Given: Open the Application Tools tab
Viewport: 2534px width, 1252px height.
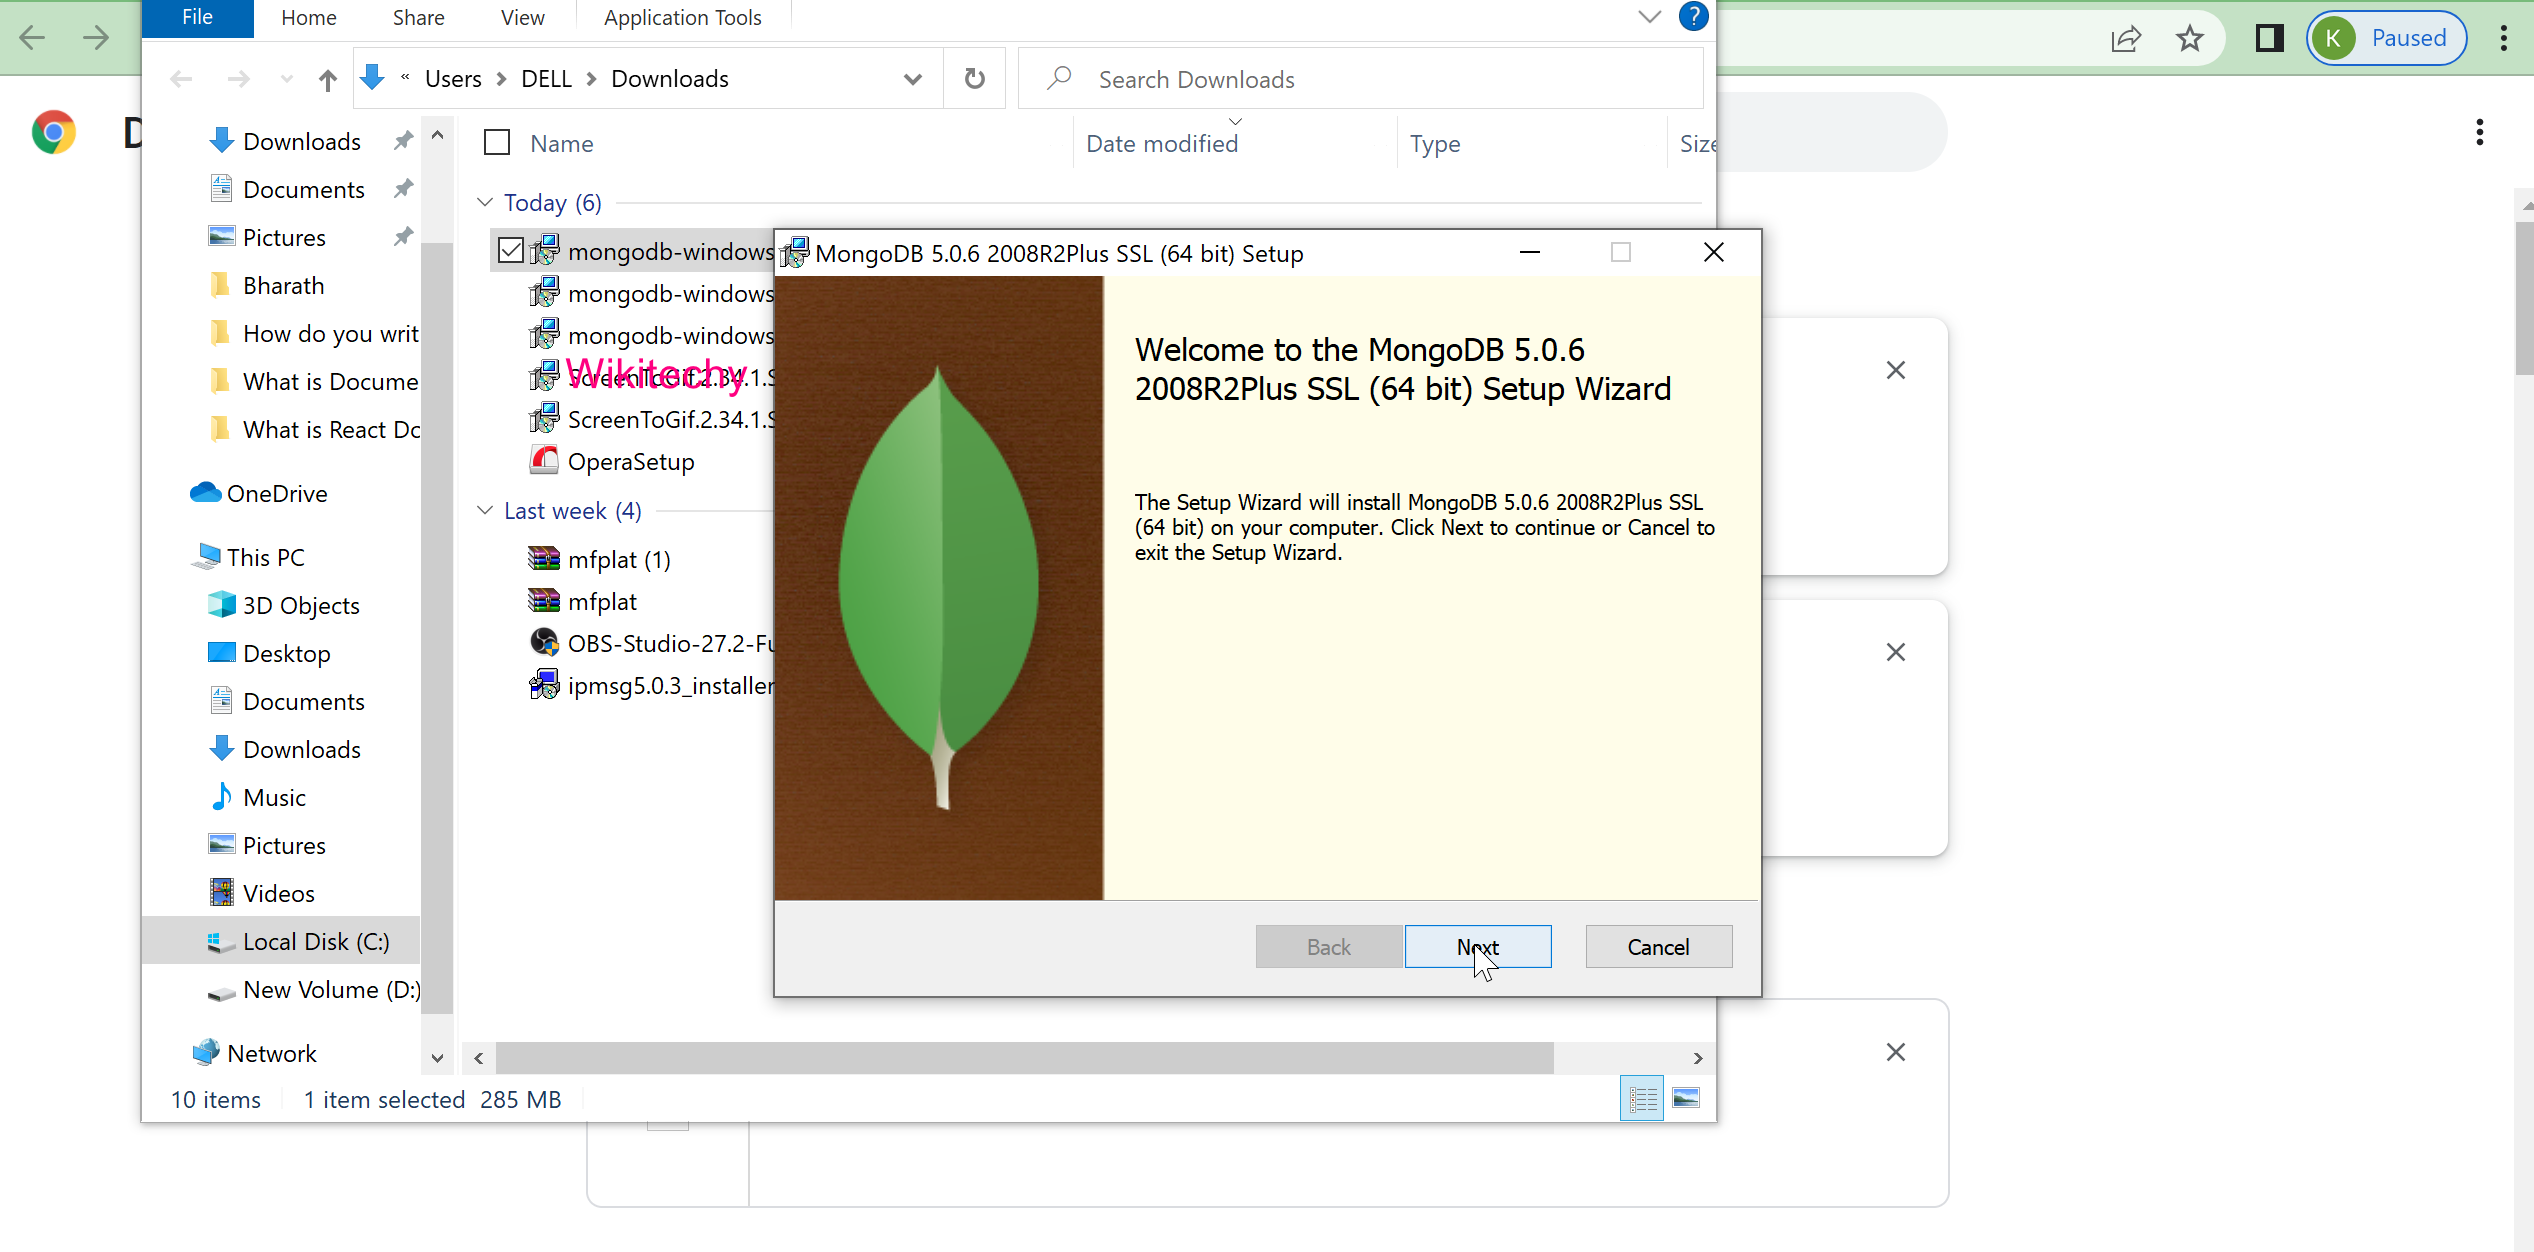Looking at the screenshot, I should pos(682,17).
